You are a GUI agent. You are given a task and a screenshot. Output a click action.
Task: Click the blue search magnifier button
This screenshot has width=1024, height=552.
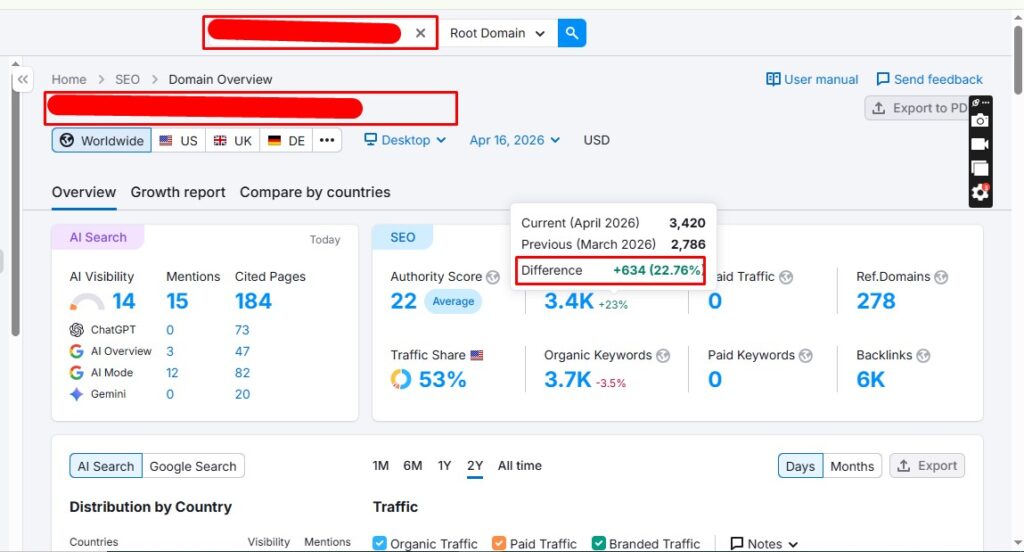571,33
